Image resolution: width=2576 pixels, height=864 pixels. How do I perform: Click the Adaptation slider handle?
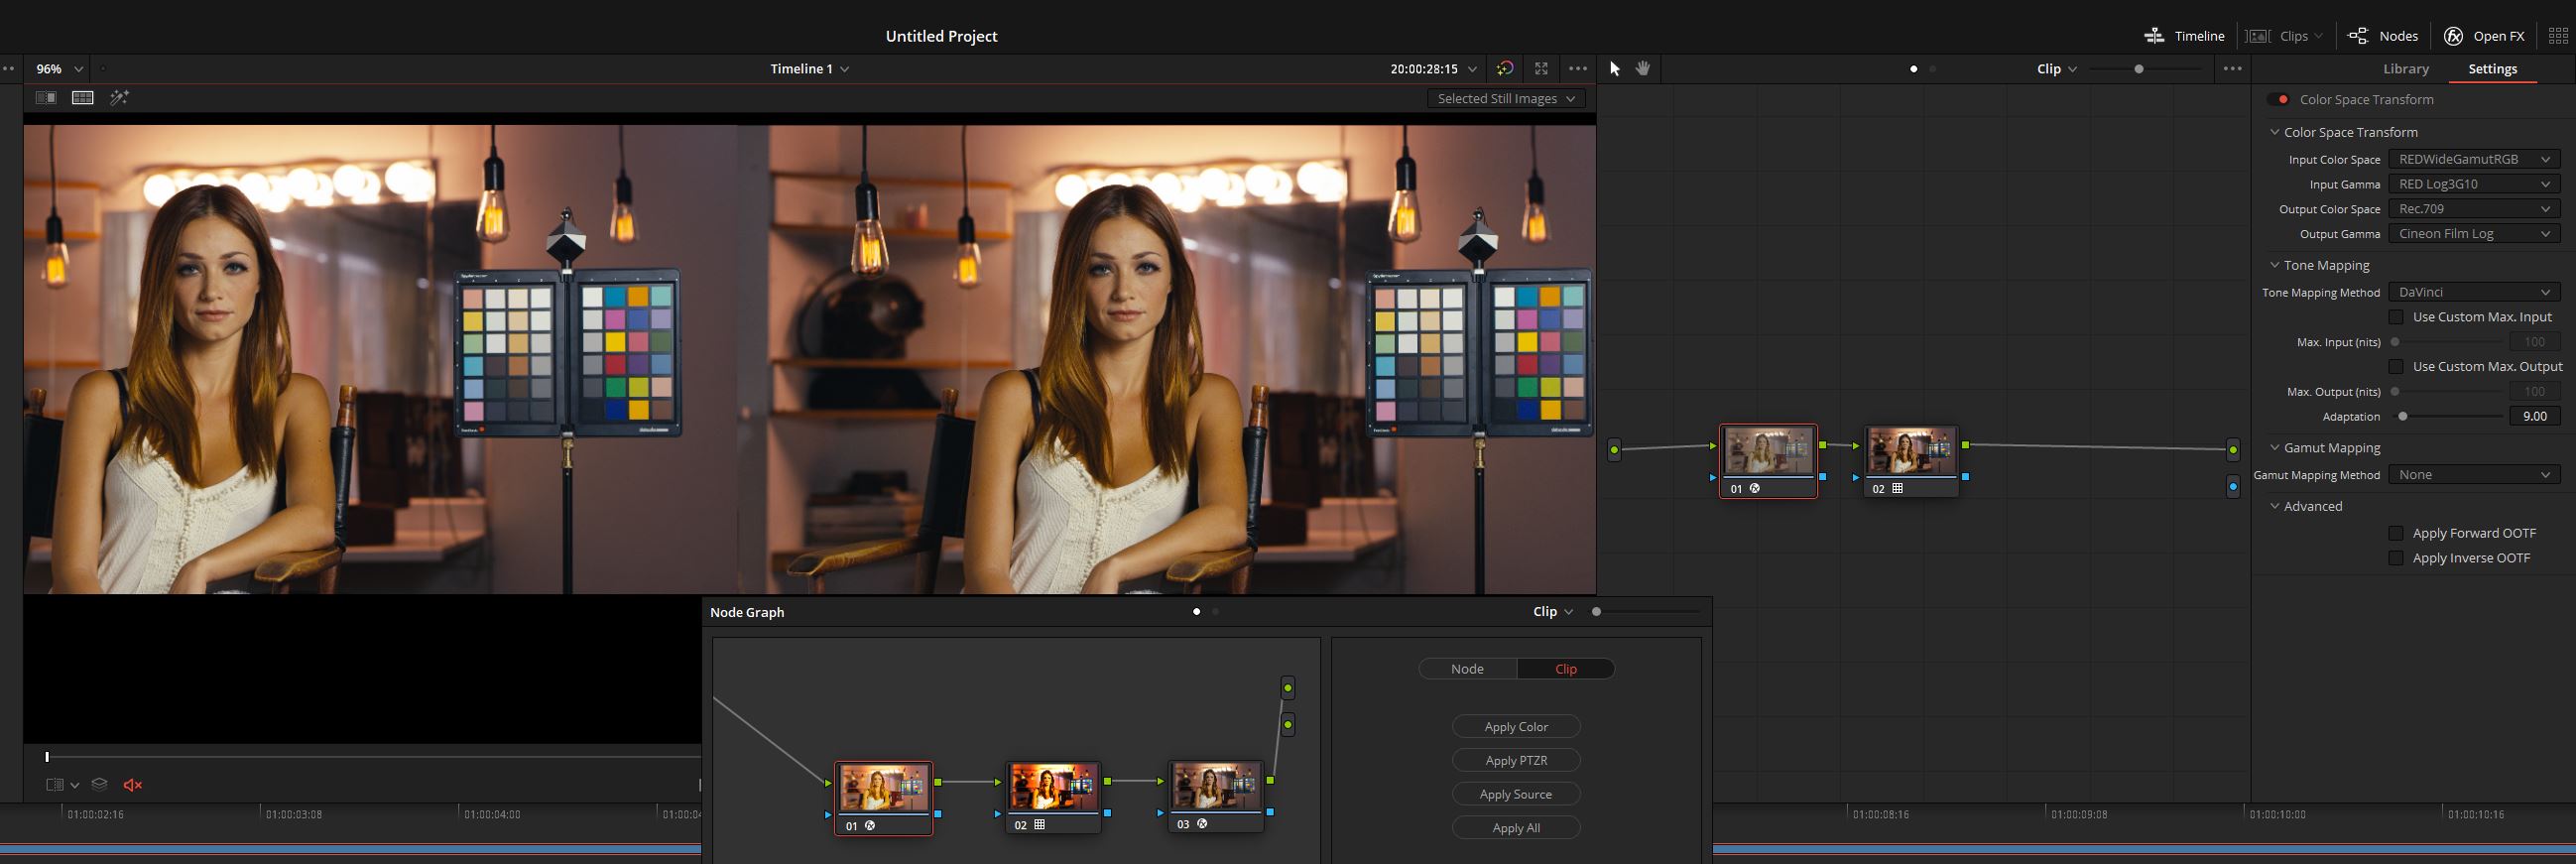click(2403, 417)
